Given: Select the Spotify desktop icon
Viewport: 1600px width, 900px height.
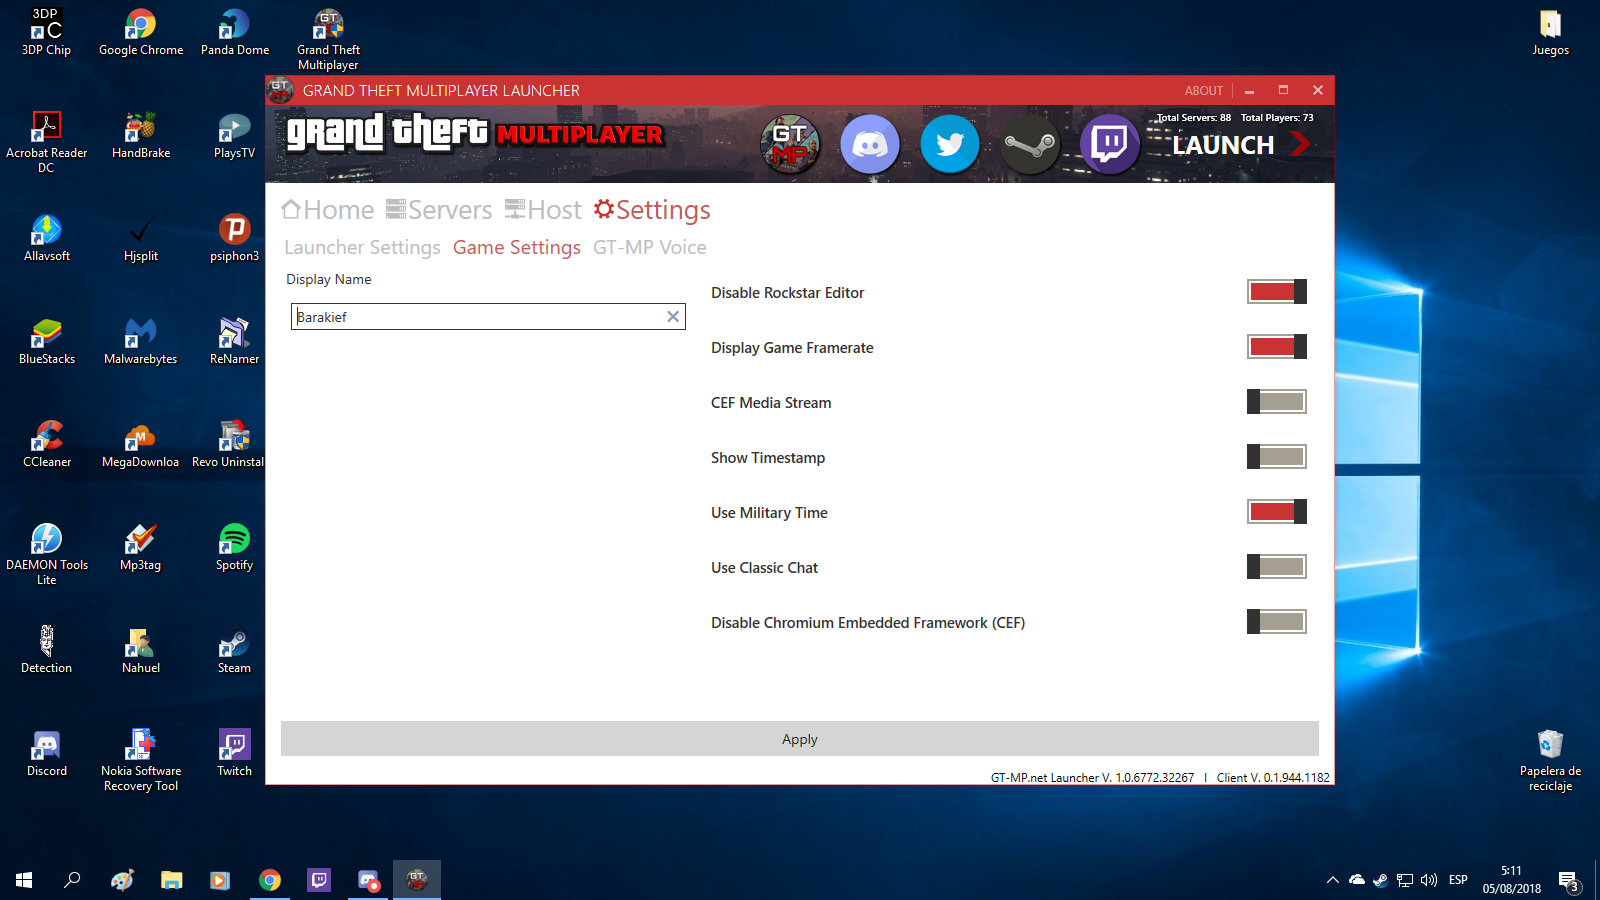Looking at the screenshot, I should pos(234,548).
